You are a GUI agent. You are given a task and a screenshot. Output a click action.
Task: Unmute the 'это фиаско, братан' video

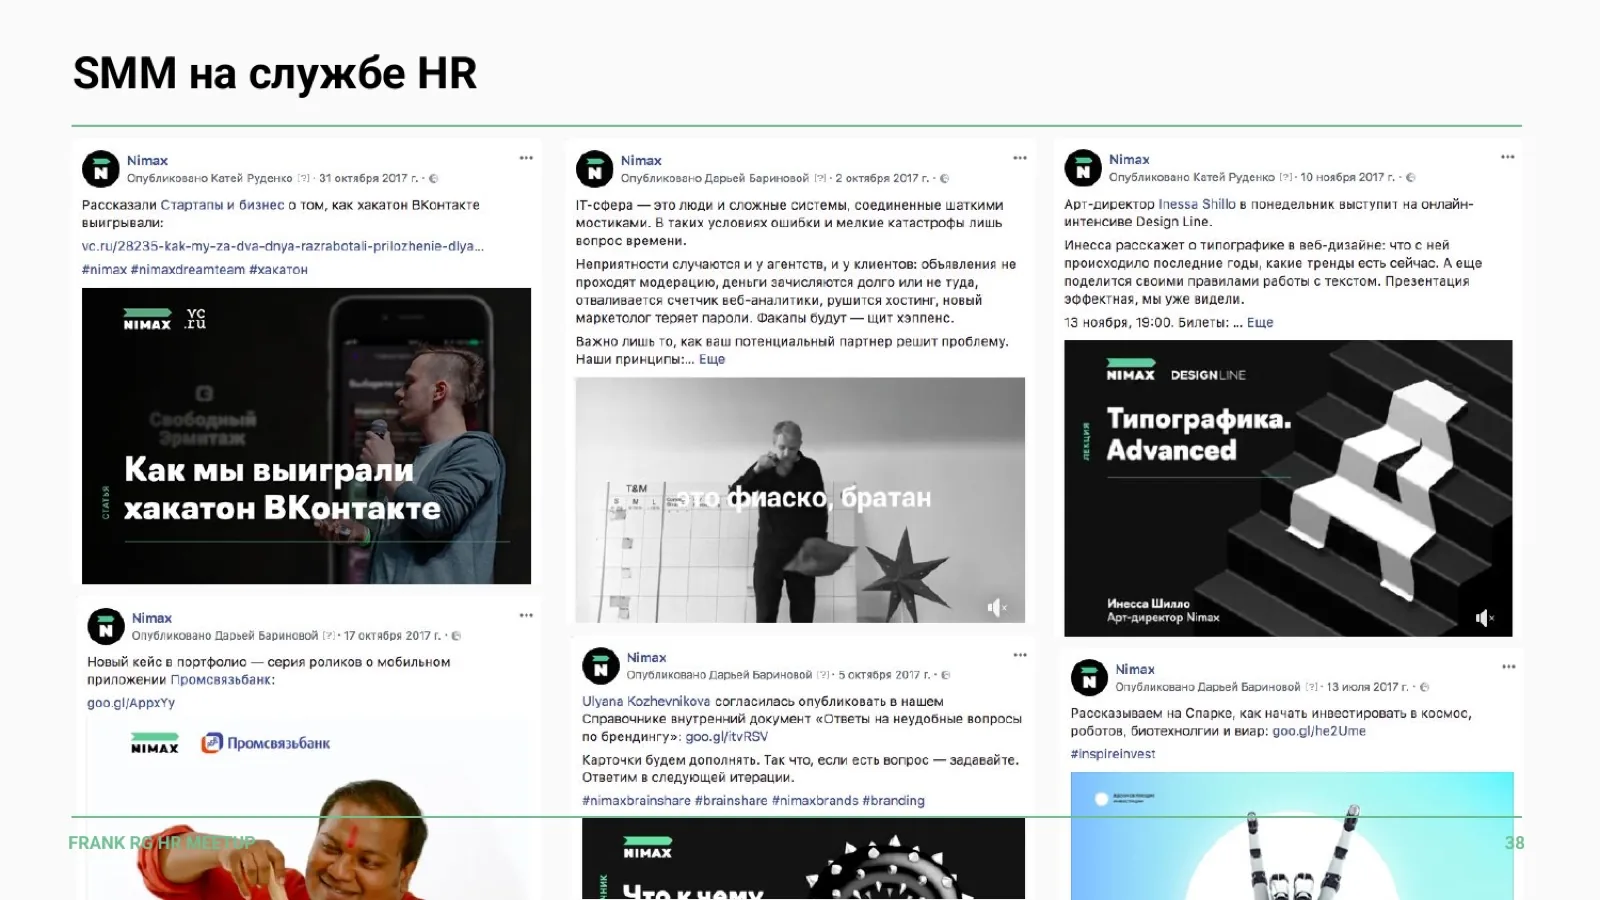coord(997,607)
